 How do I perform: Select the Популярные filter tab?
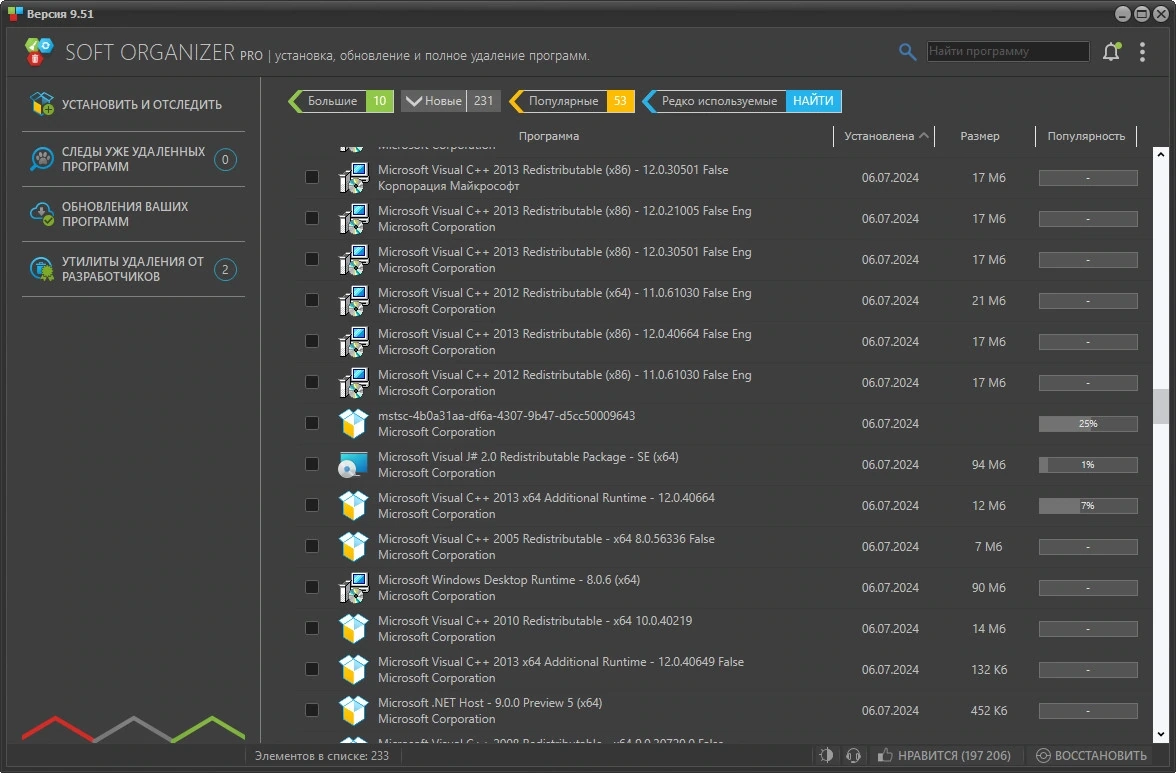572,100
